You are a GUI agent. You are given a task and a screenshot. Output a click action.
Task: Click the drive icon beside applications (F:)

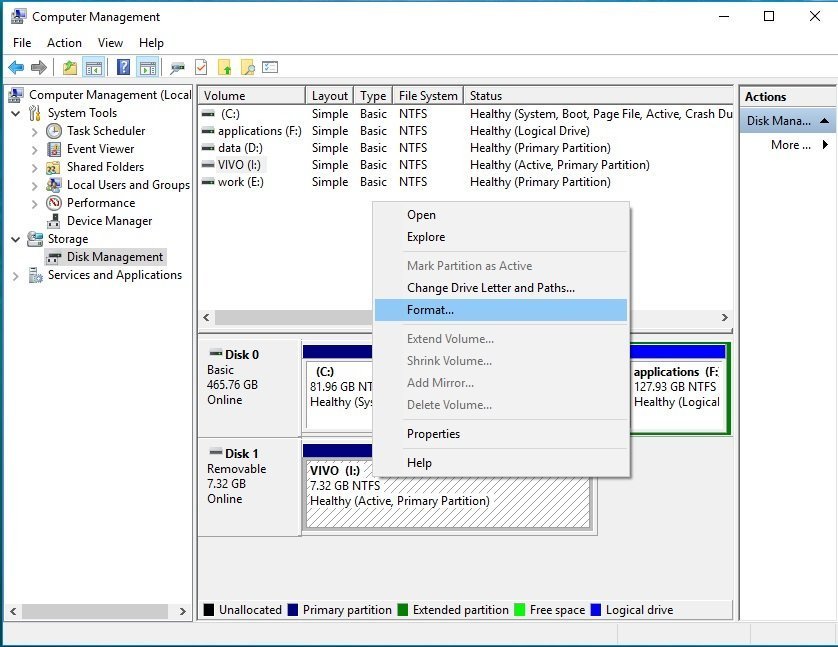[x=208, y=131]
